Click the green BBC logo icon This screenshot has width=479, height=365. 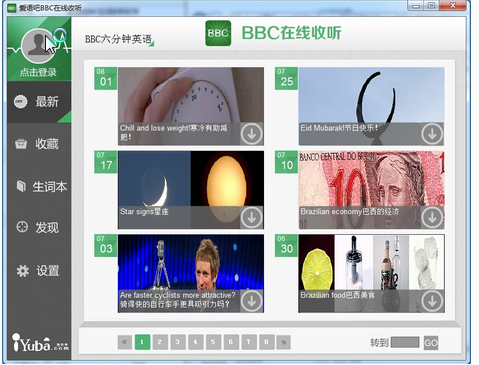(x=218, y=33)
